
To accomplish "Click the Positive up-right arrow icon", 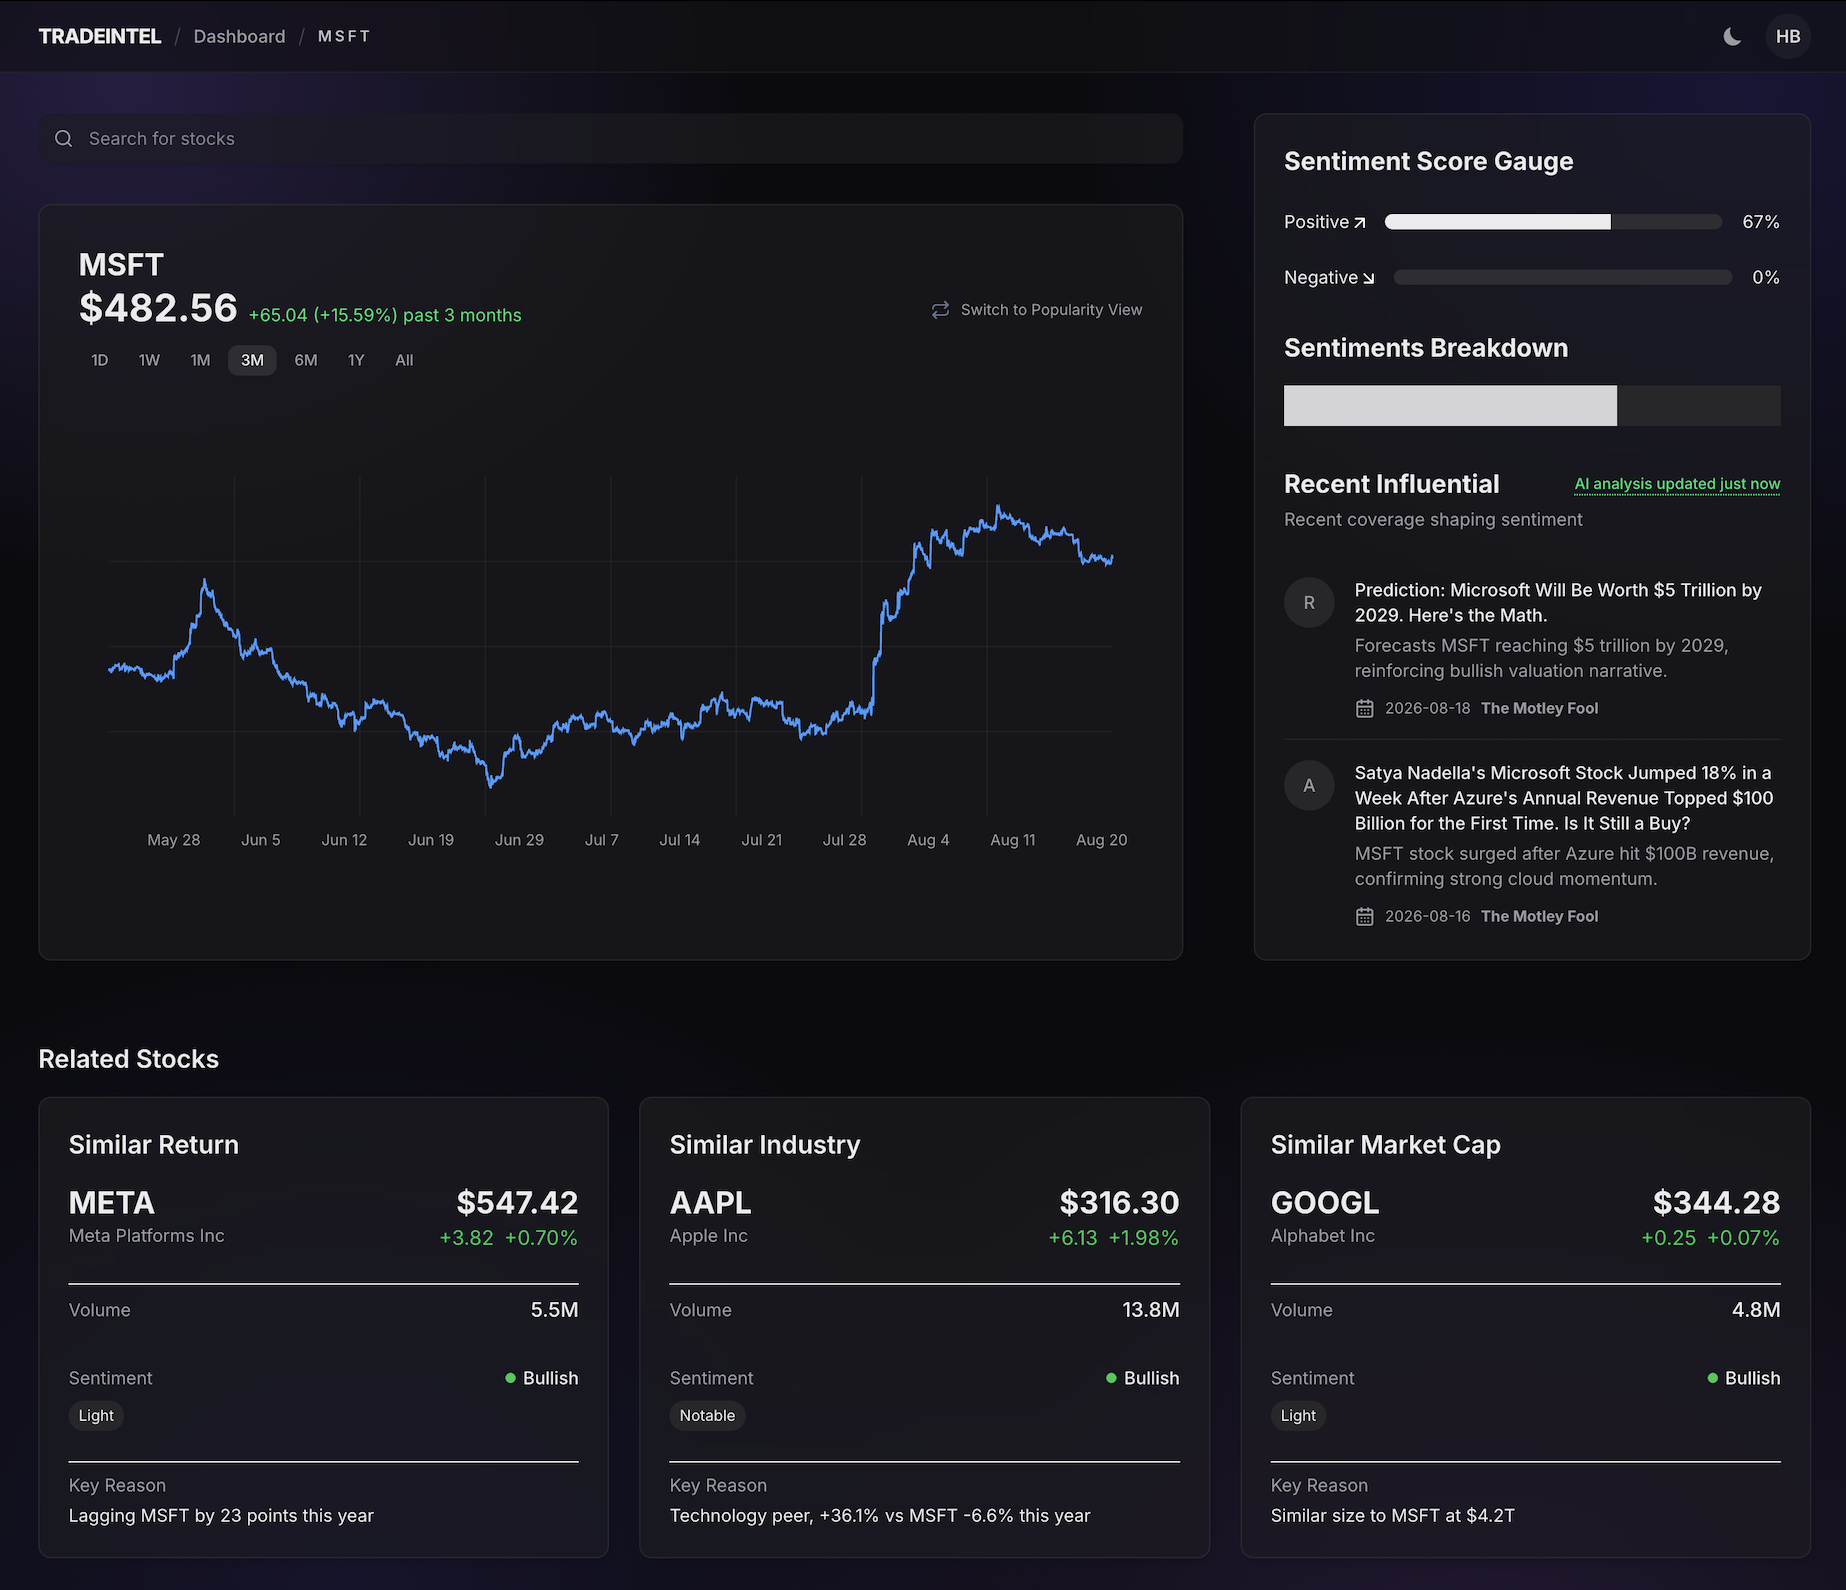I will 1360,223.
